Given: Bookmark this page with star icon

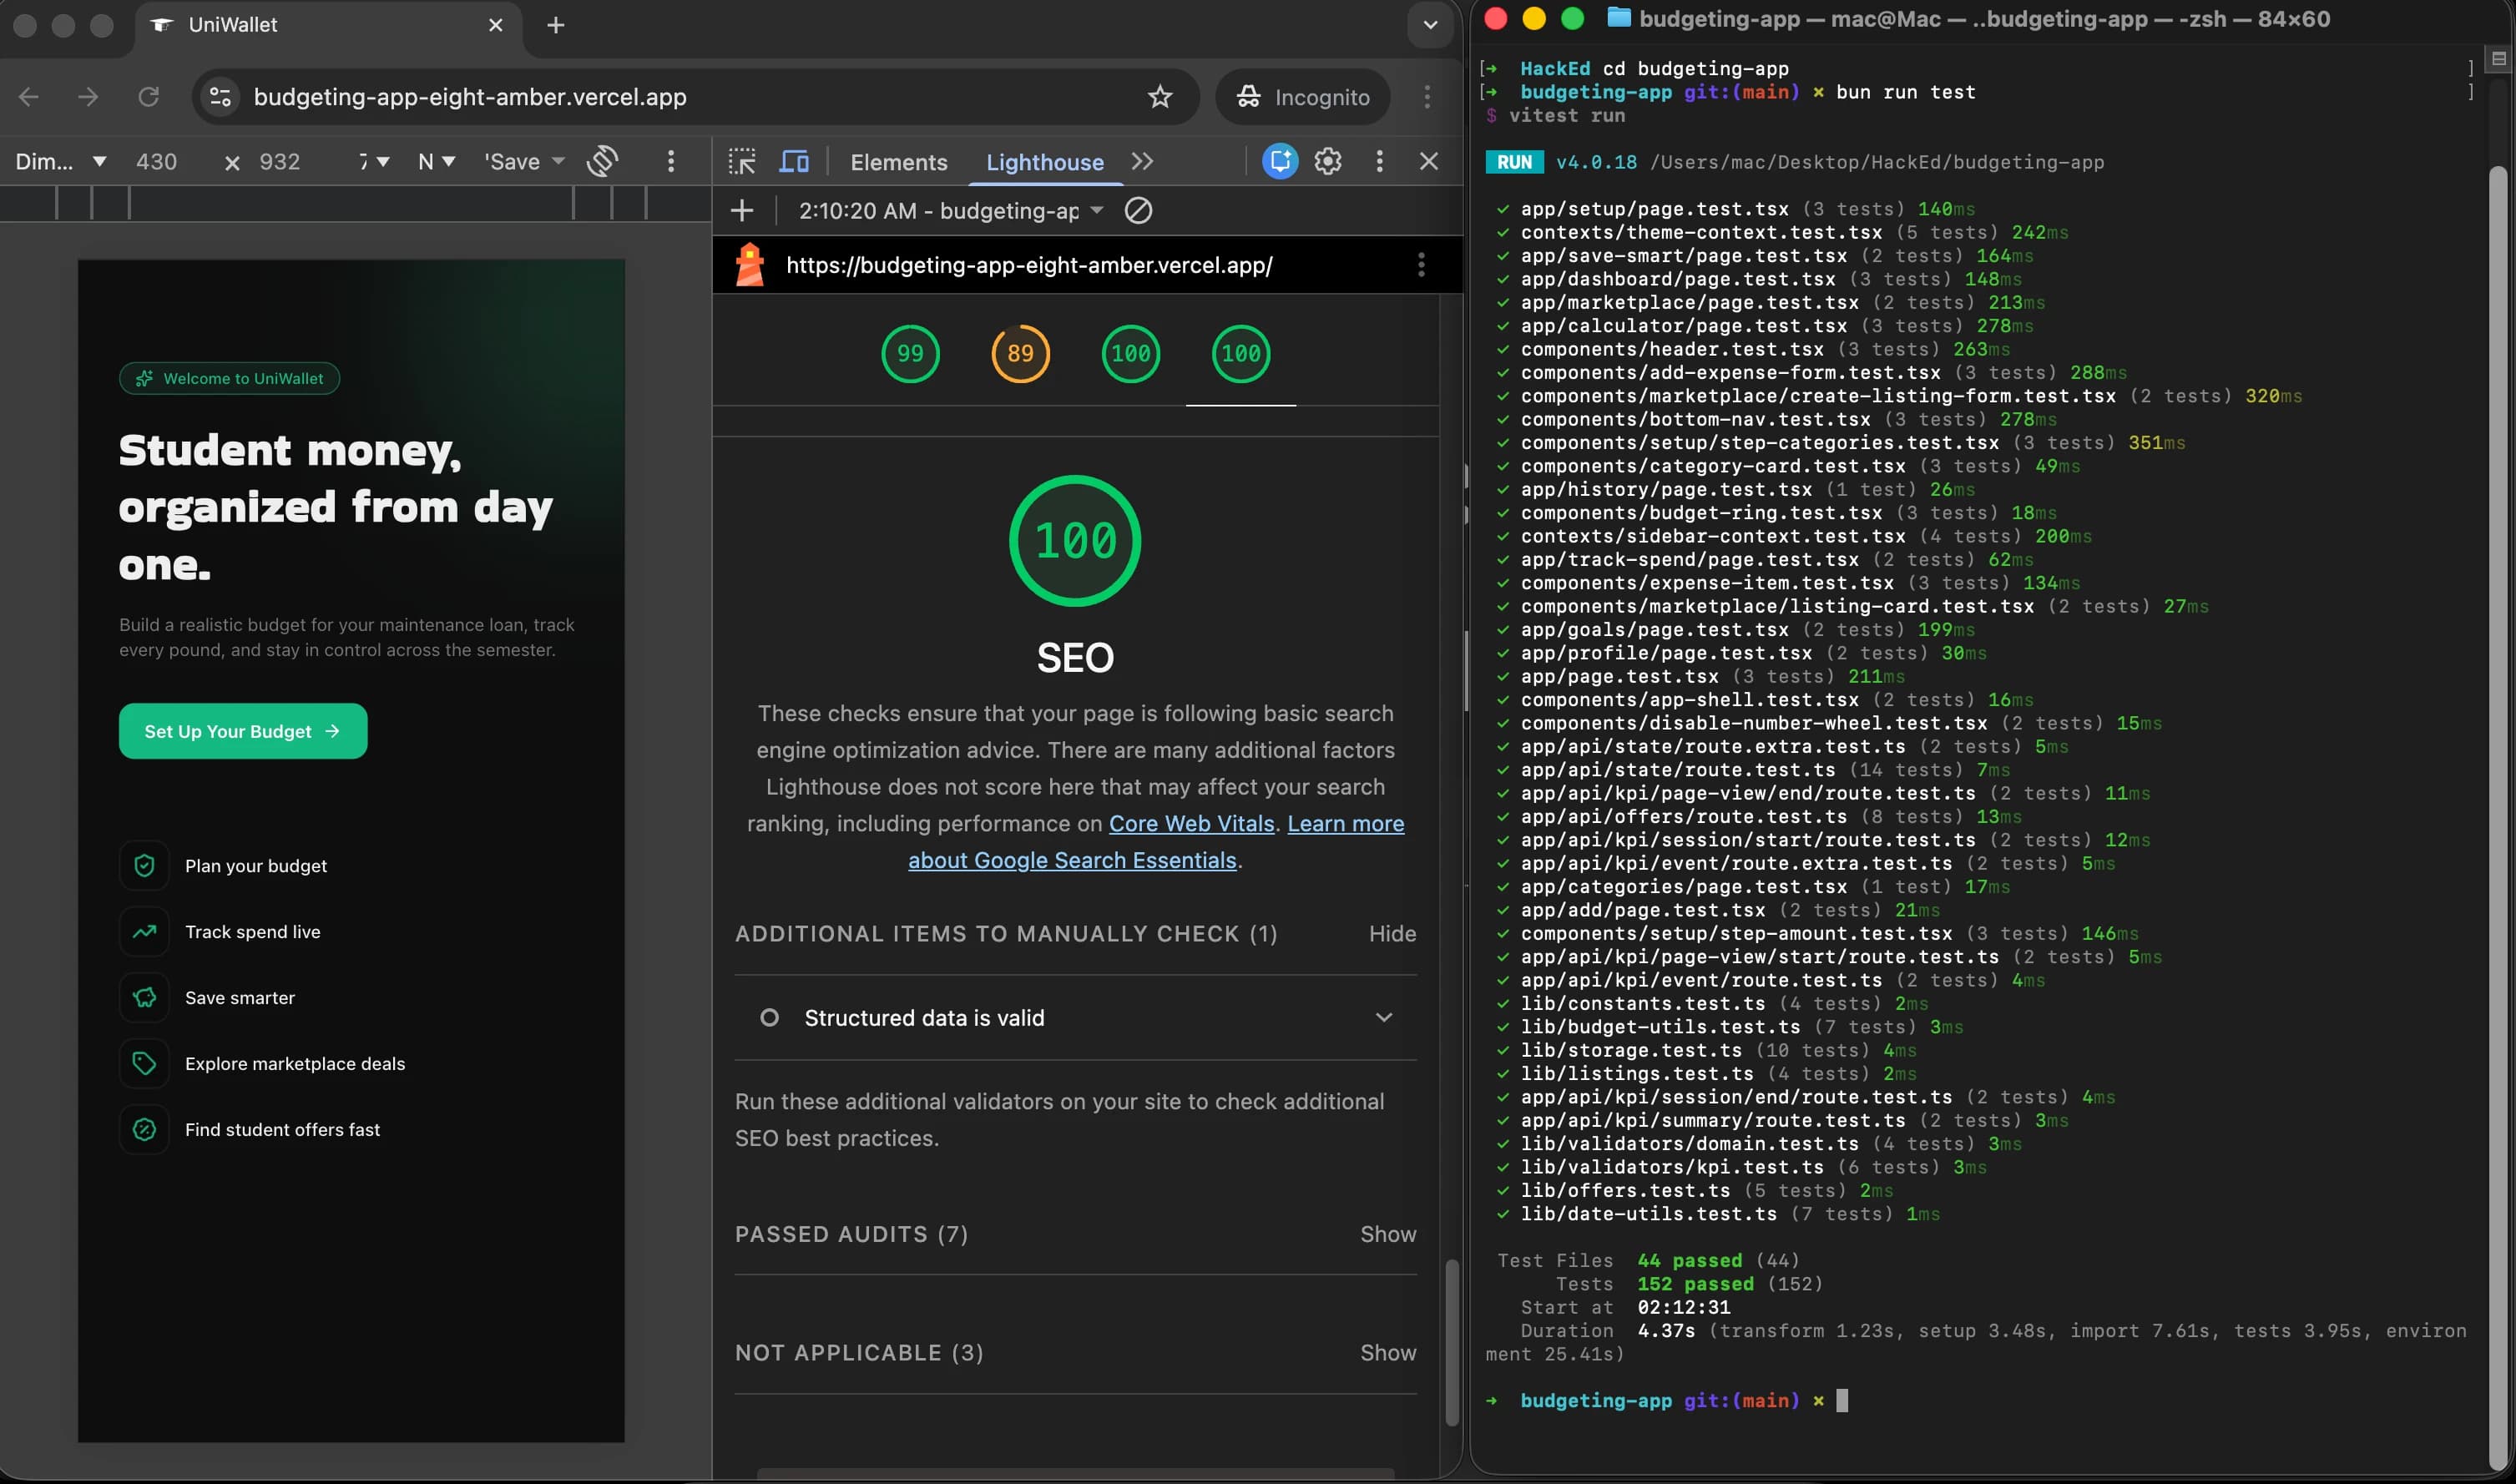Looking at the screenshot, I should [1159, 97].
